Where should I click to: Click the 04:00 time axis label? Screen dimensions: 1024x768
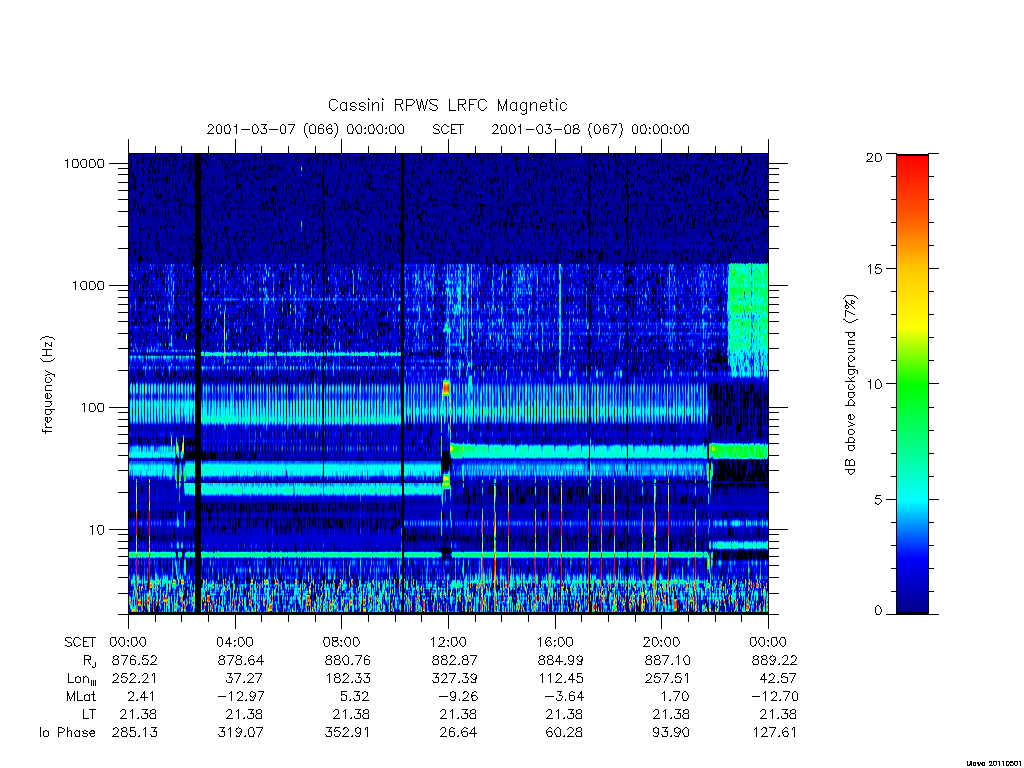pyautogui.click(x=235, y=643)
